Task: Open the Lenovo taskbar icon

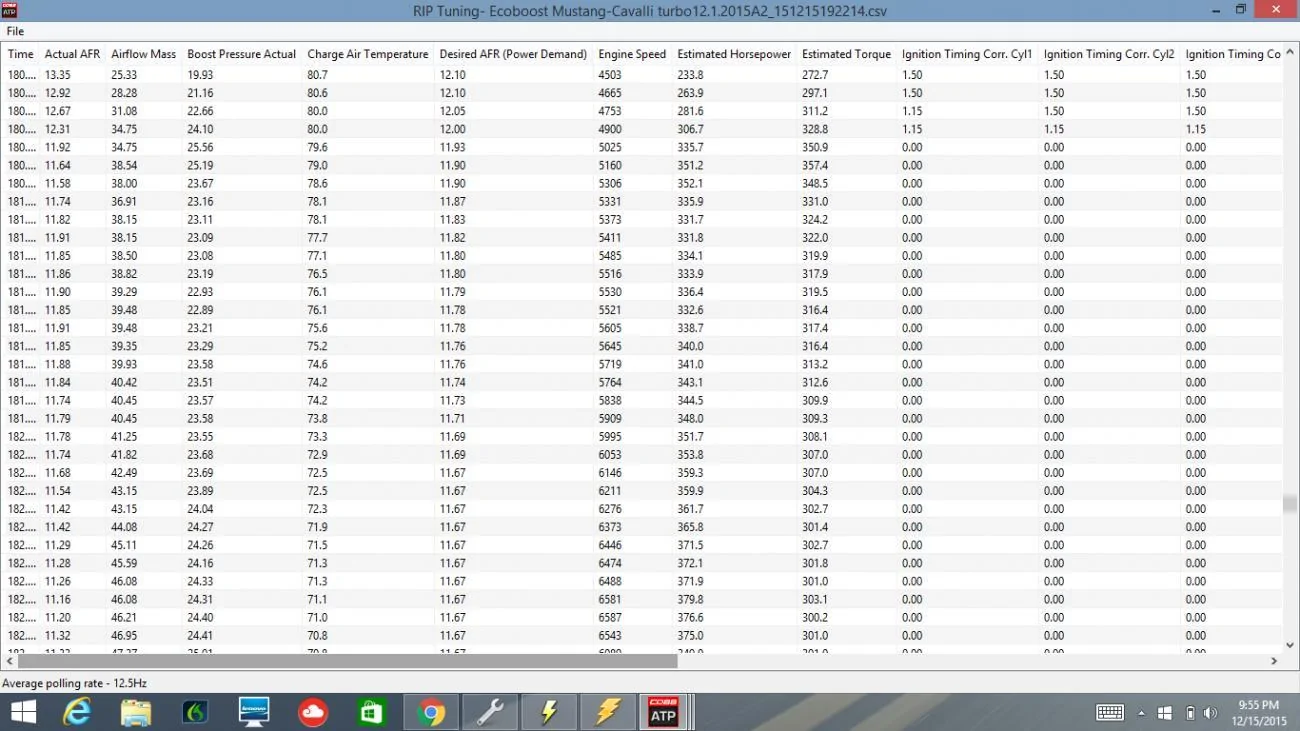Action: click(254, 712)
